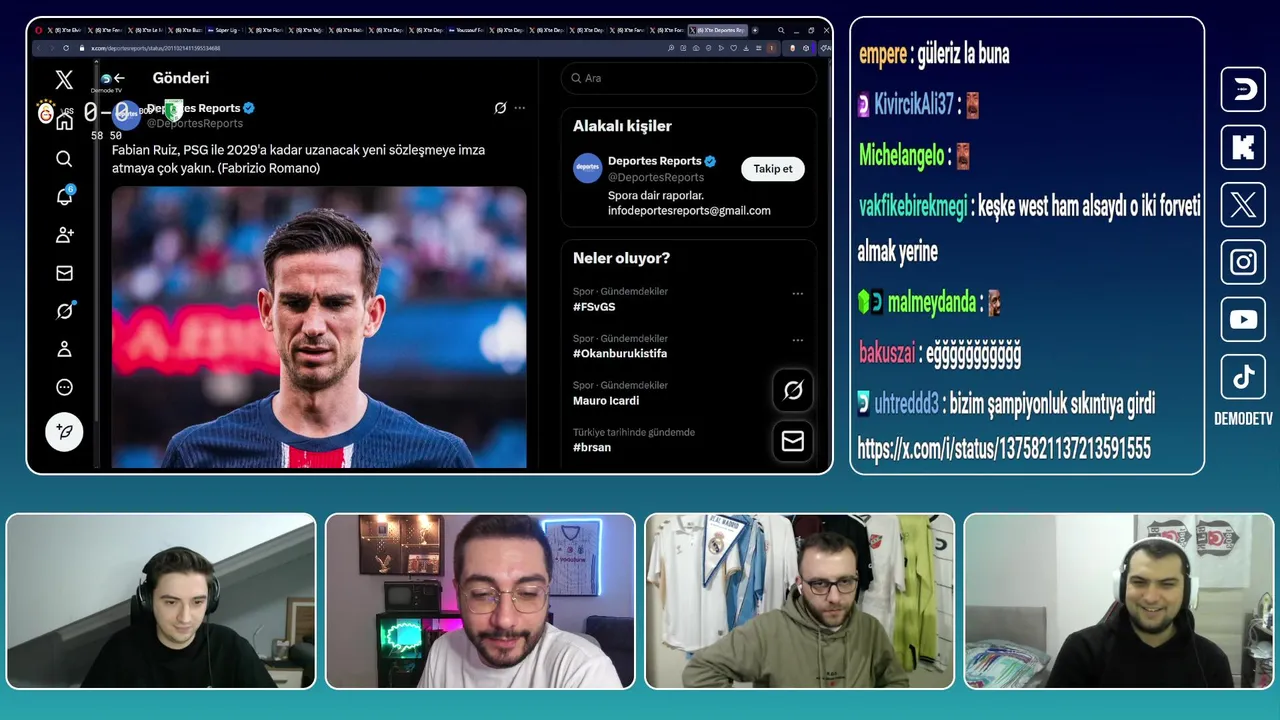Screen dimensions: 1280x720
Task: Click chat username KivircikAli37
Action: (914, 104)
